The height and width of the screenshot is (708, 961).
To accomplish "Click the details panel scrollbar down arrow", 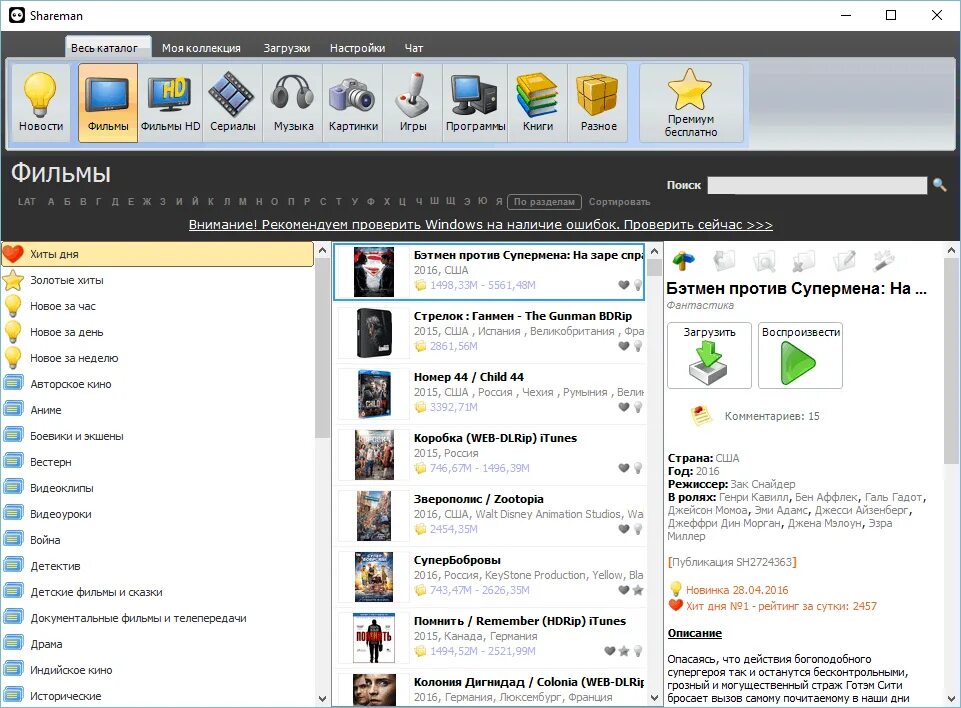I will coord(951,698).
